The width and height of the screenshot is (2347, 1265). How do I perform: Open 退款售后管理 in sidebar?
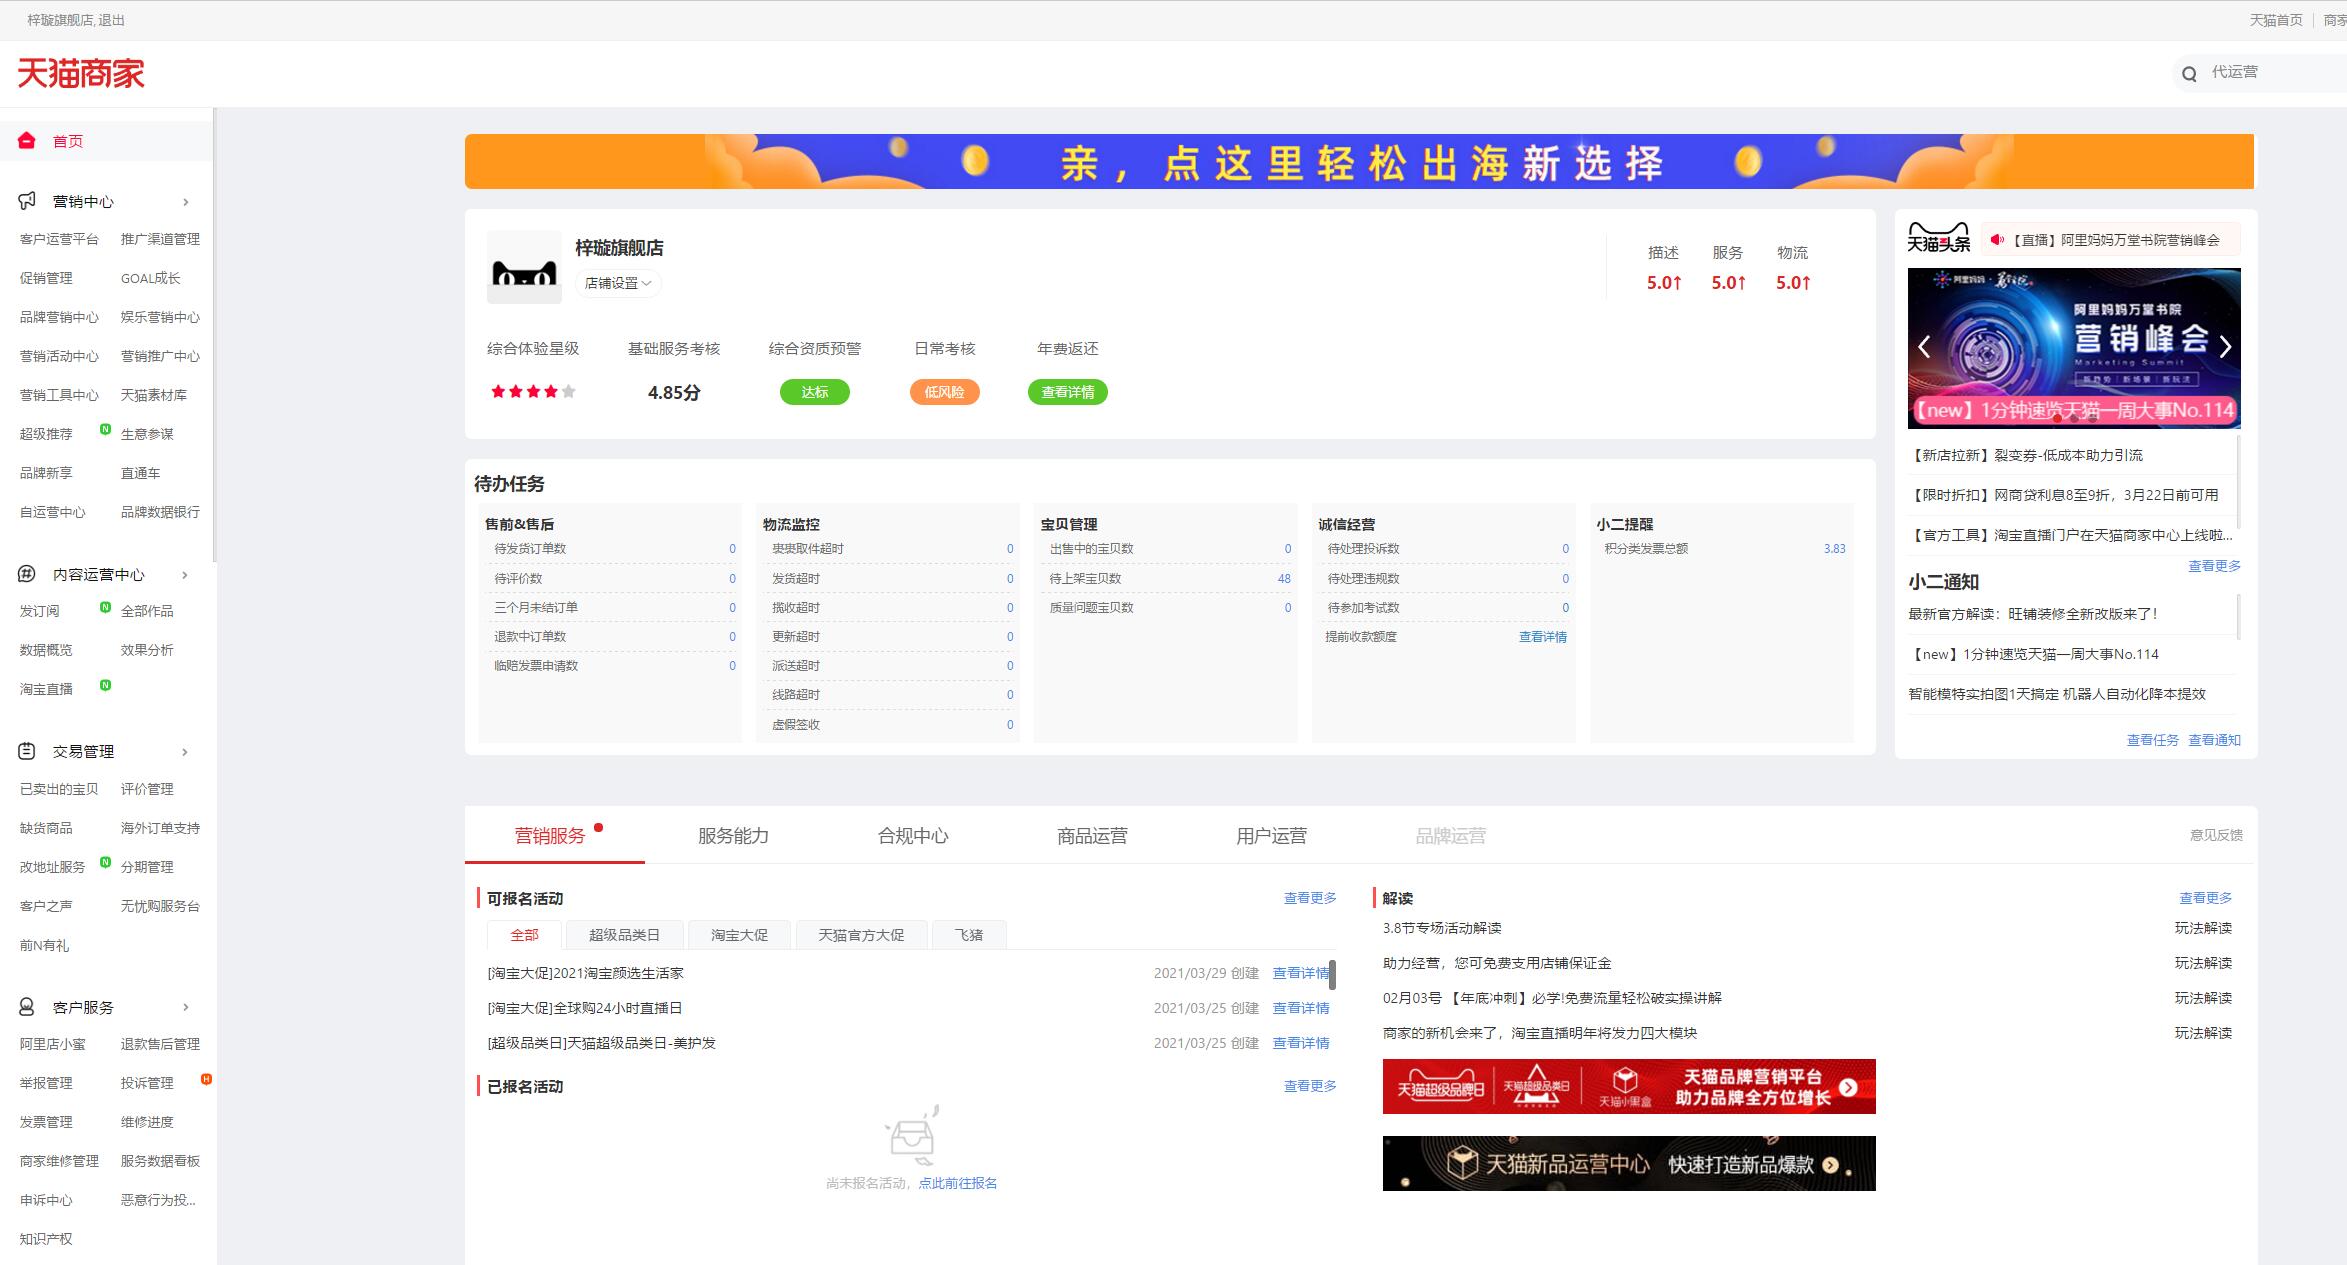pyautogui.click(x=160, y=1044)
